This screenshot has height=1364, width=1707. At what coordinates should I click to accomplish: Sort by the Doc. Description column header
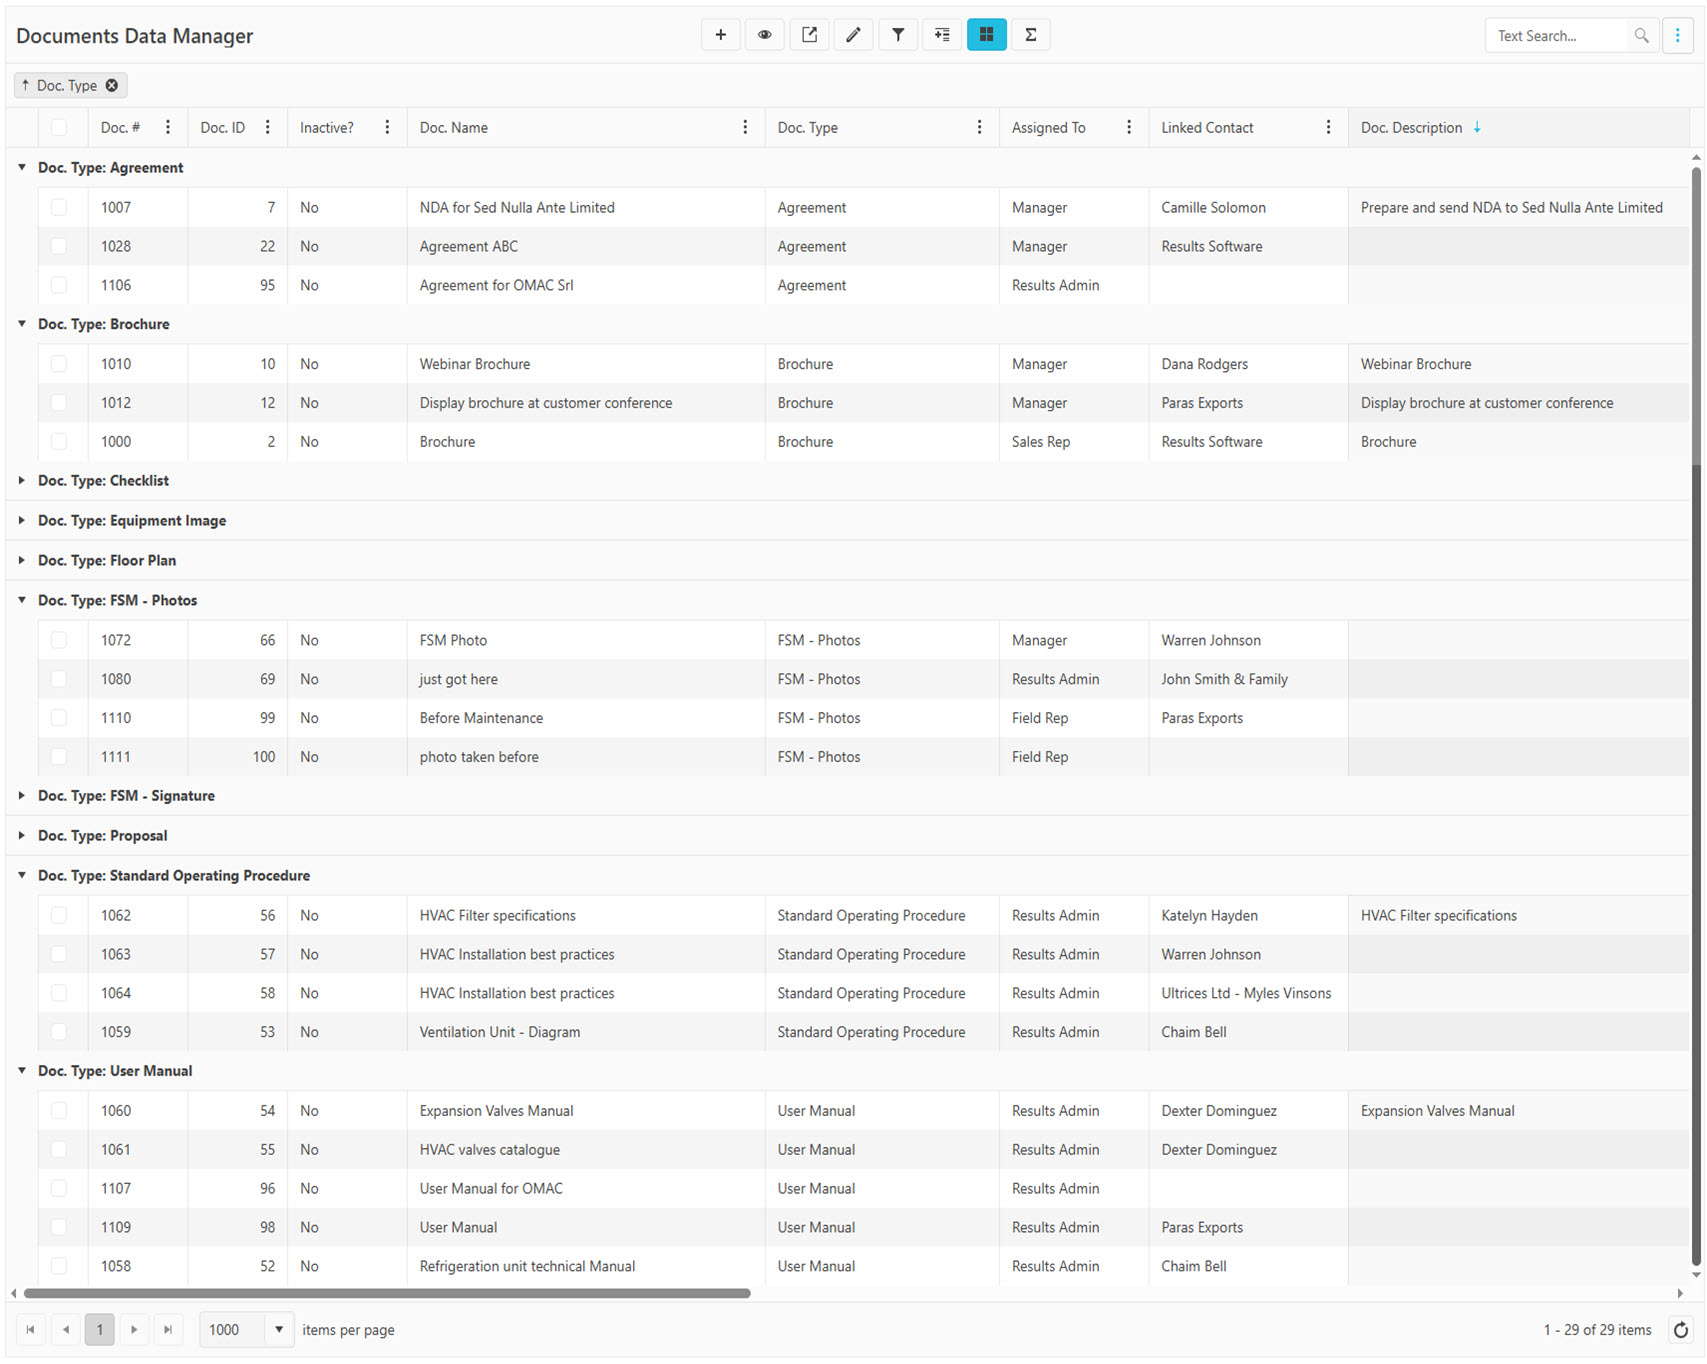[x=1411, y=128]
